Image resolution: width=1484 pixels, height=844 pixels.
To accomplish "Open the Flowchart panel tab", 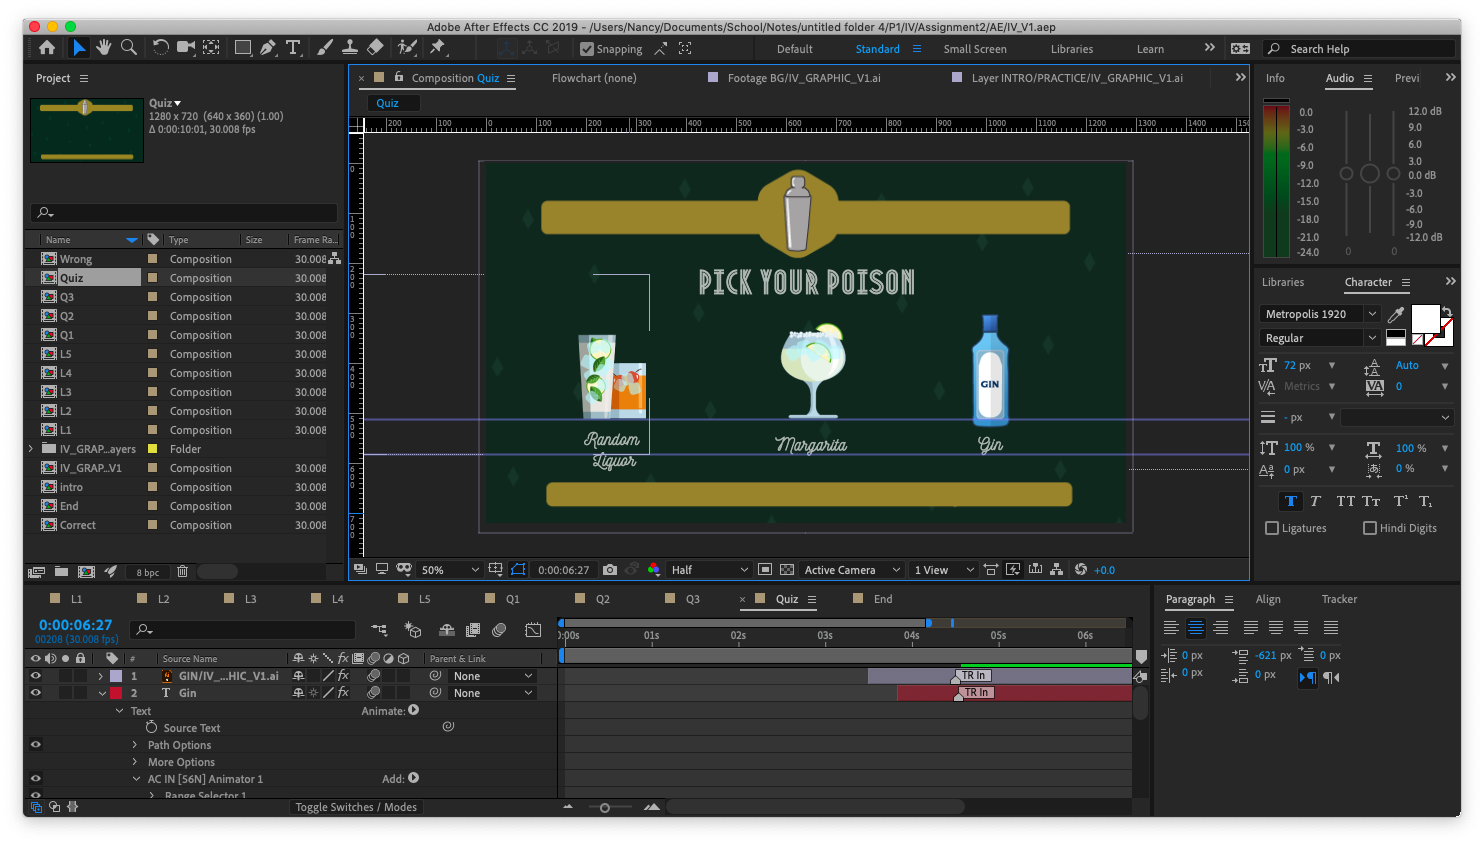I will click(594, 78).
